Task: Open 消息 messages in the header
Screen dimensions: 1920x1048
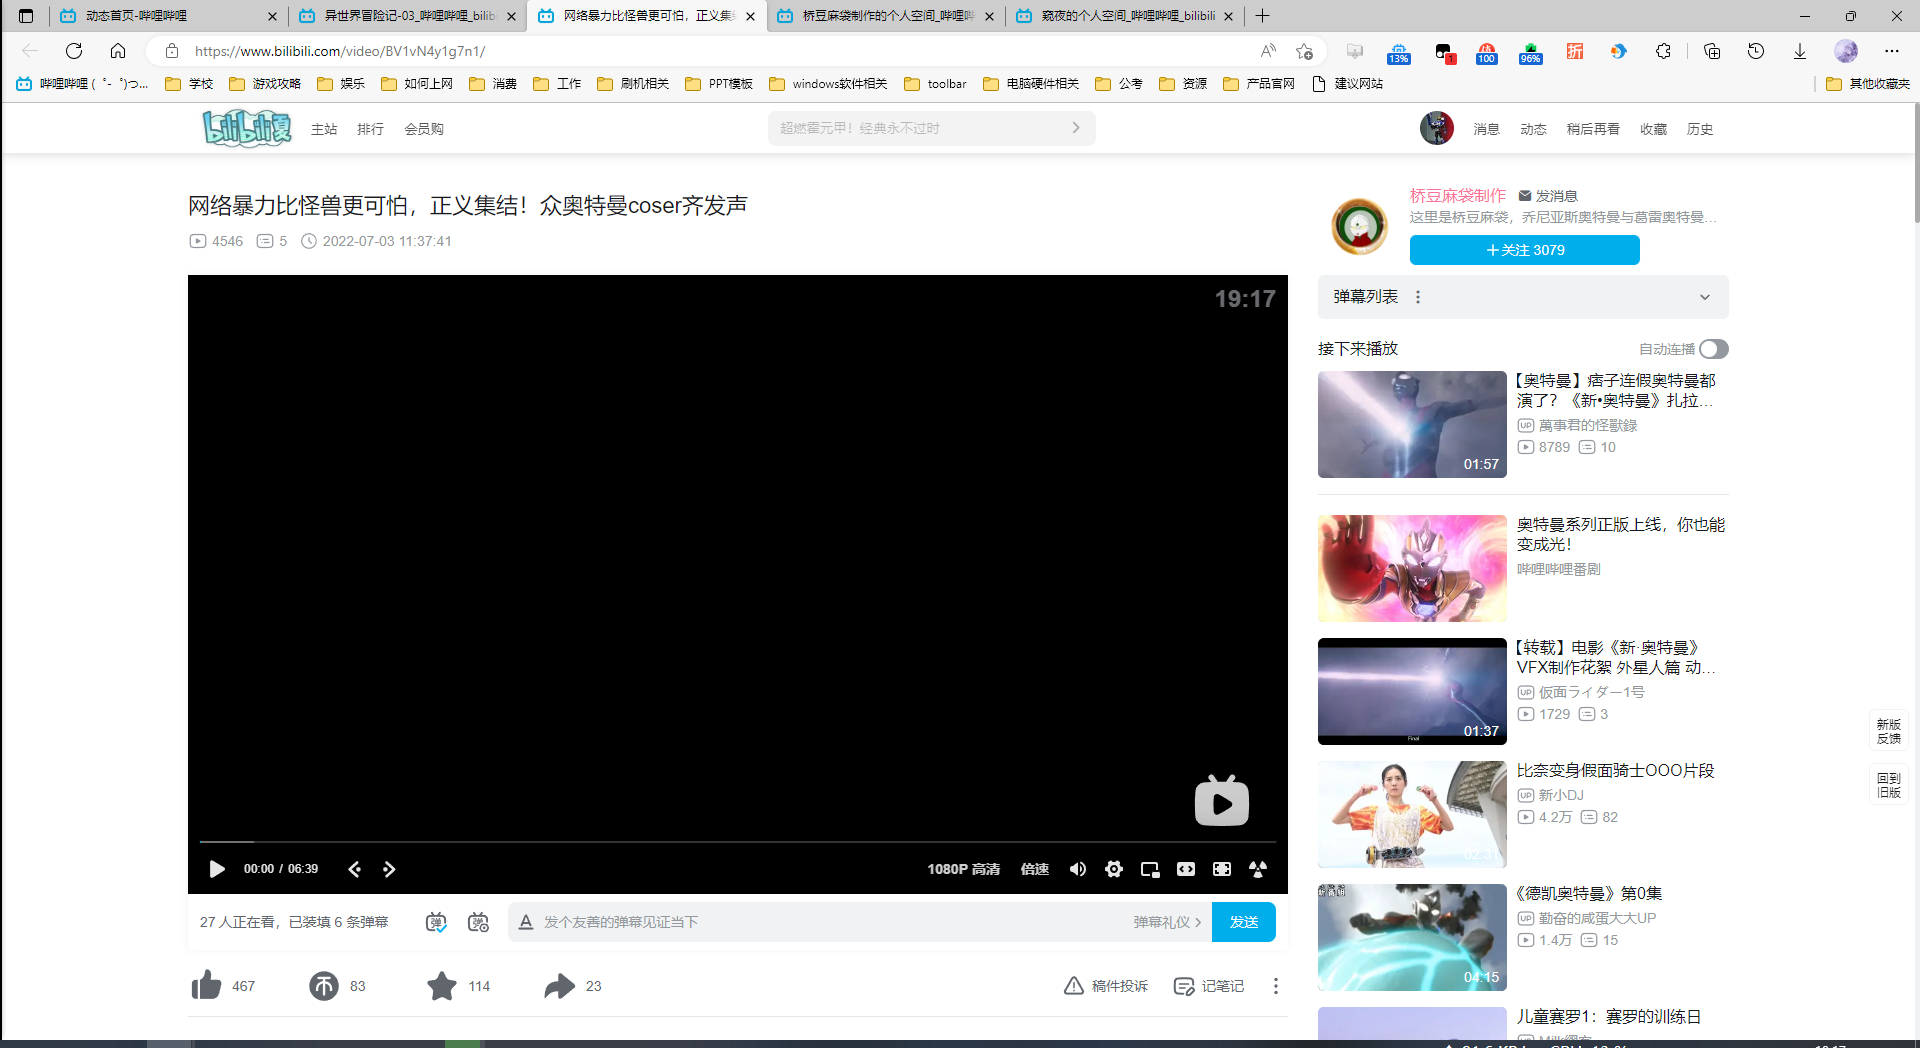Action: (1487, 129)
